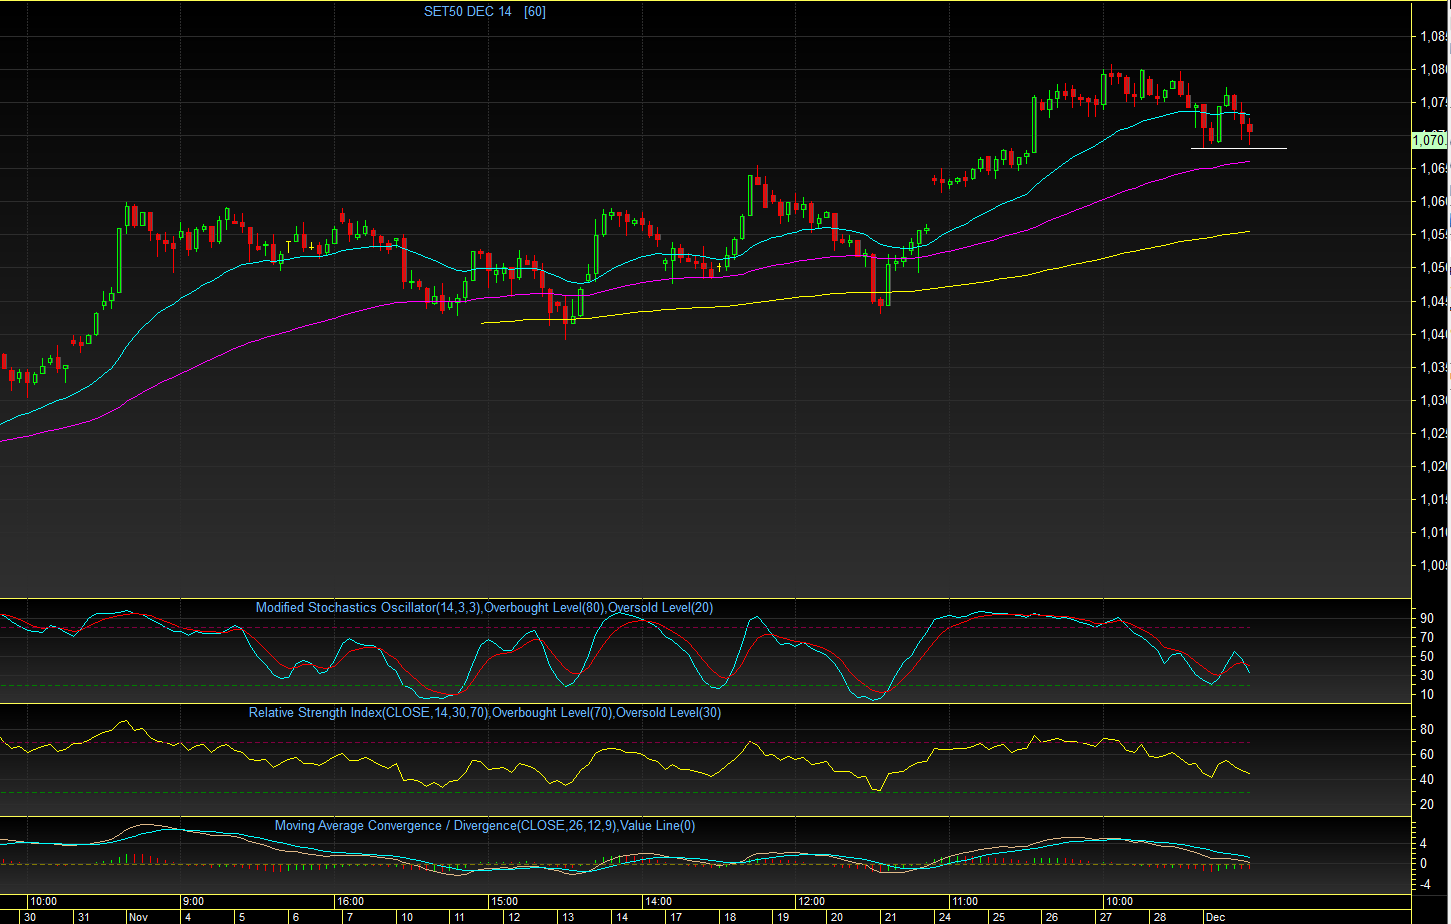
Task: Select date 17 on the date axis
Action: [676, 917]
